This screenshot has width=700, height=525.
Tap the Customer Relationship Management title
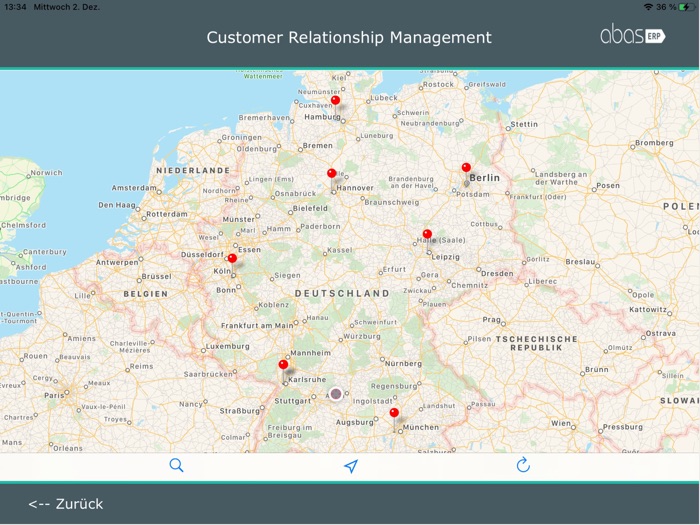click(x=349, y=38)
